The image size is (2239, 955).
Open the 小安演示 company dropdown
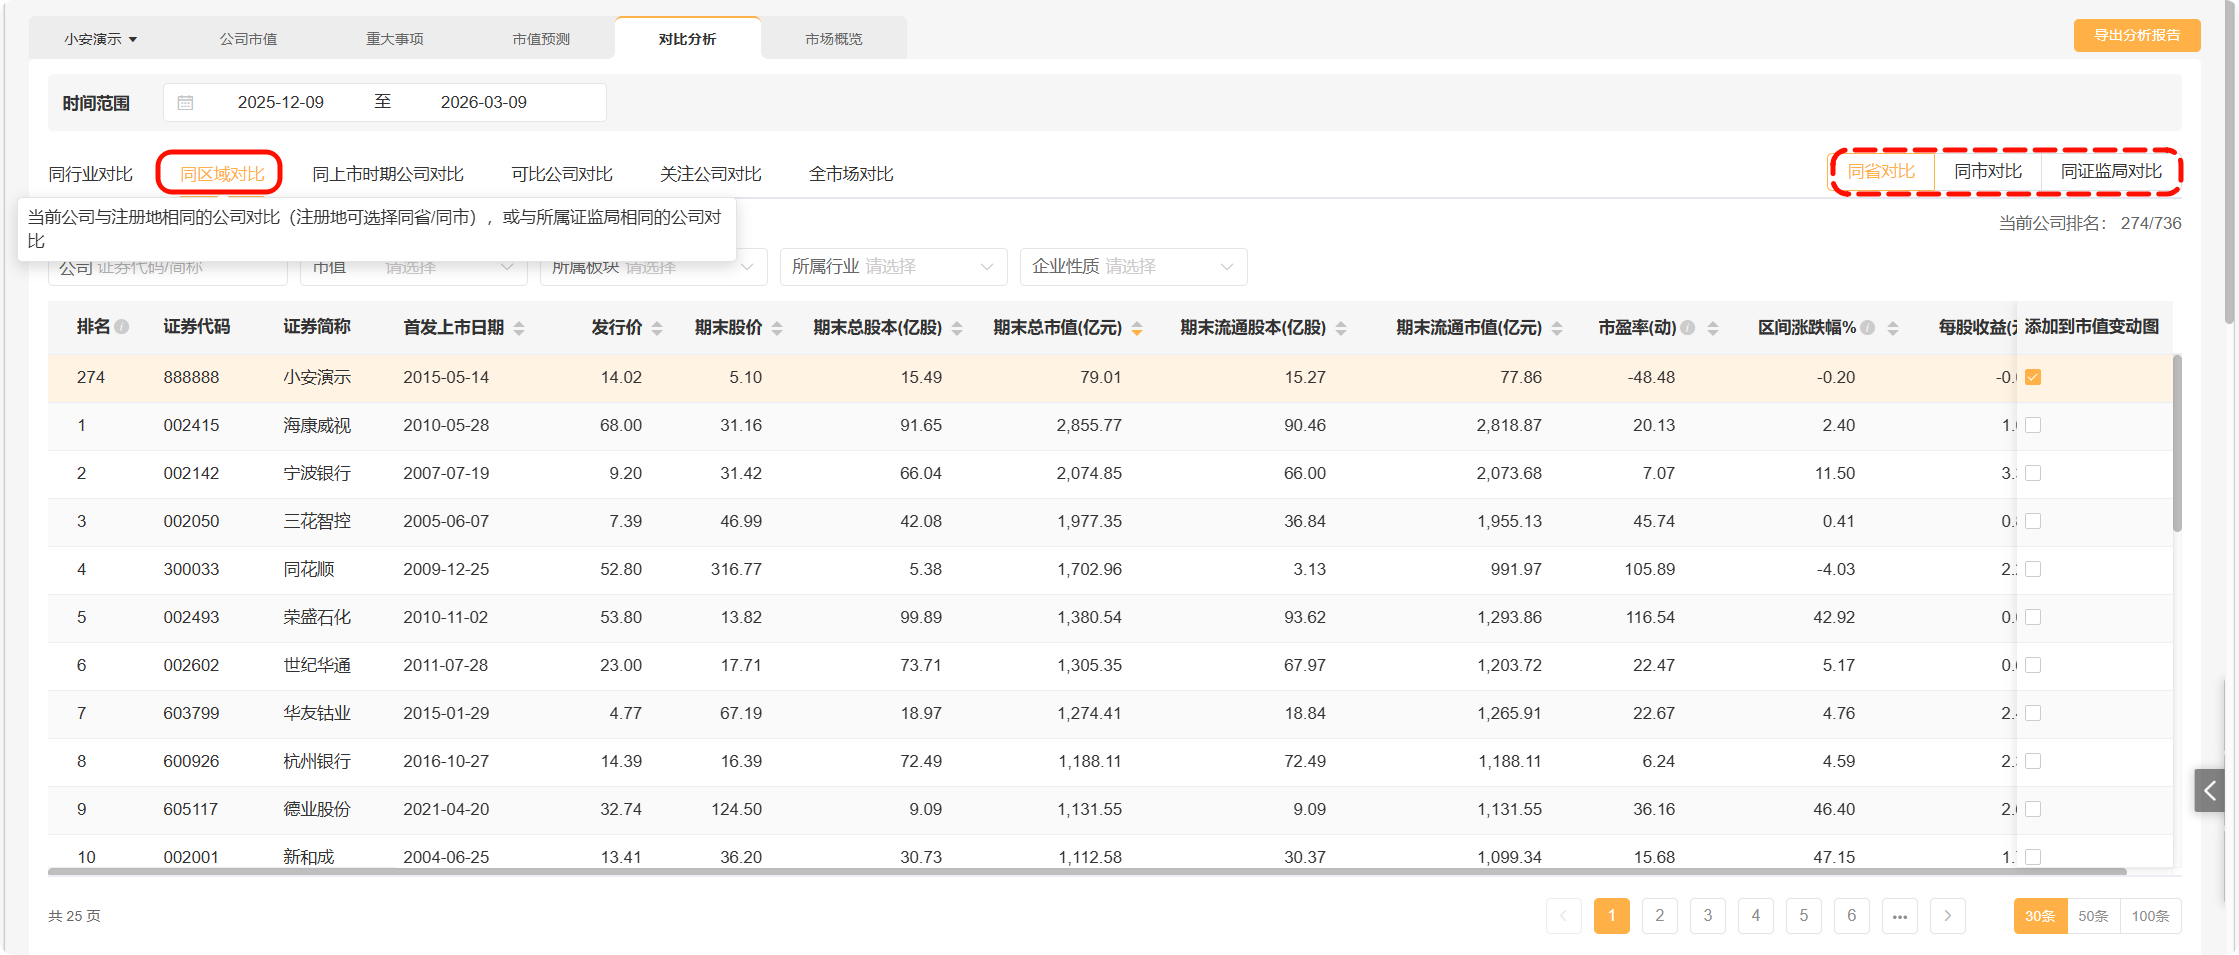pos(101,39)
